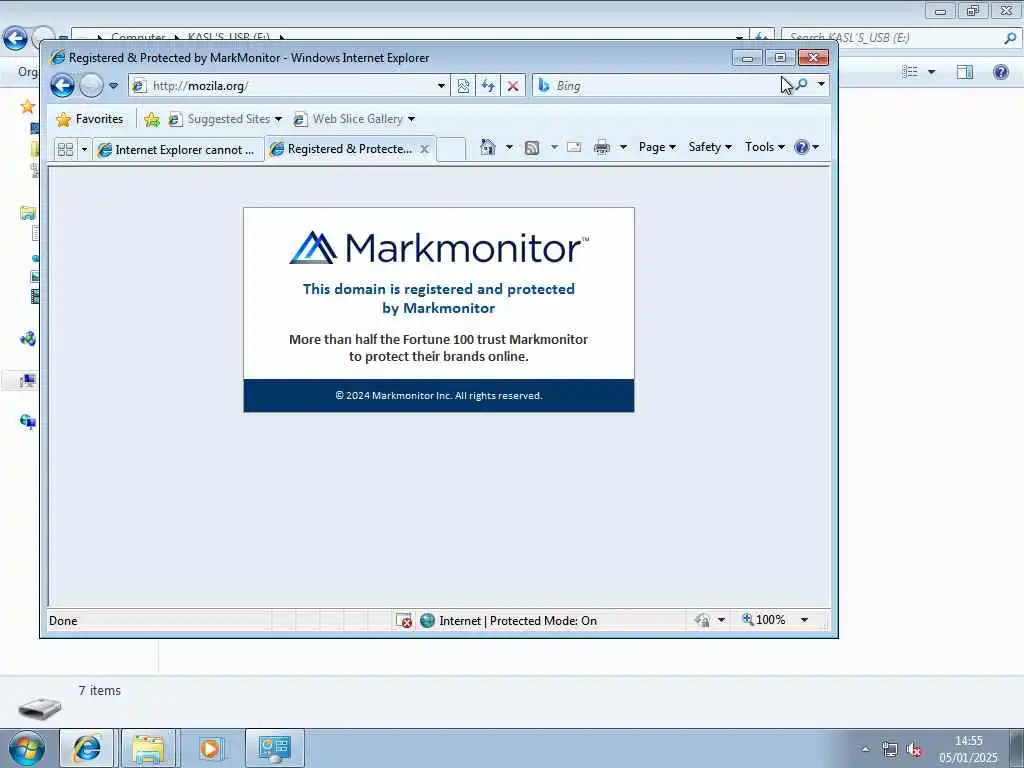The width and height of the screenshot is (1024, 768).
Task: Click the status bar security lock icon
Action: coord(703,620)
